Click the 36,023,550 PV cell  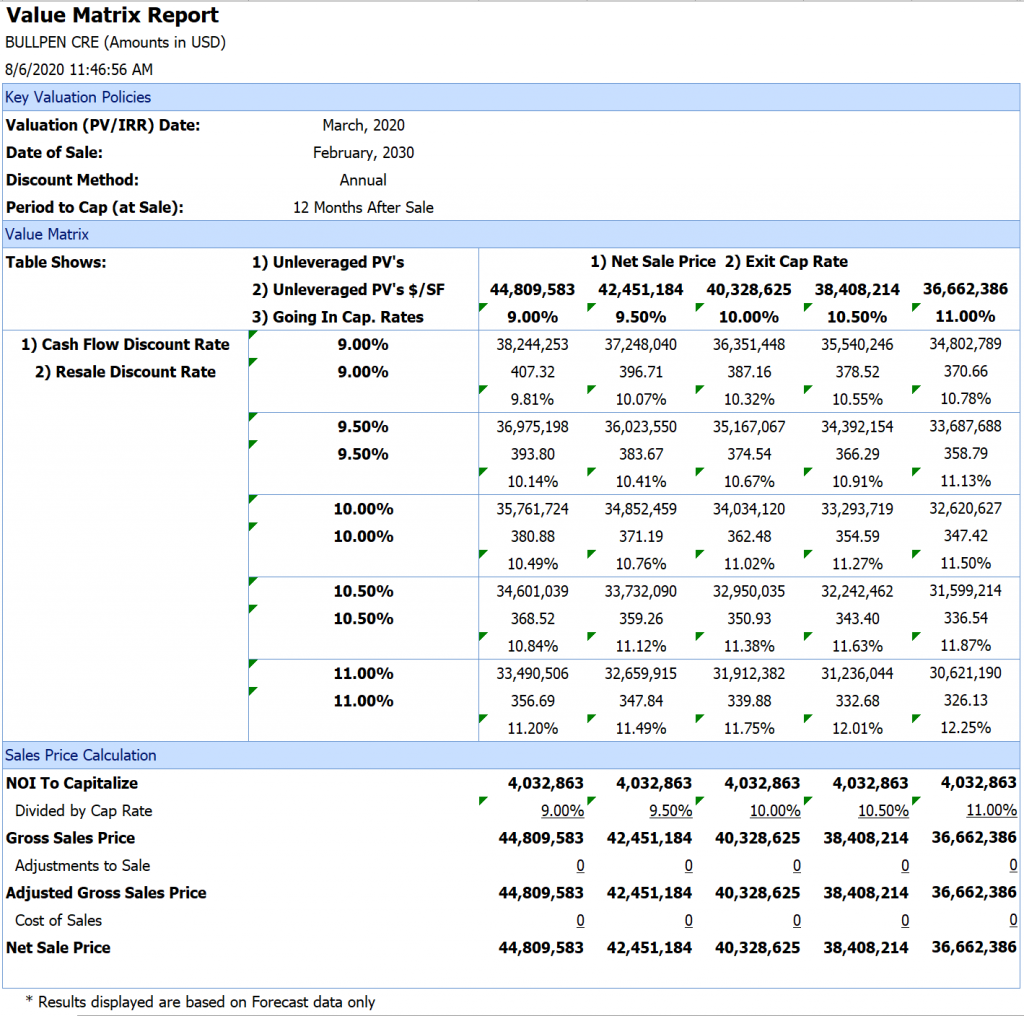(x=641, y=427)
